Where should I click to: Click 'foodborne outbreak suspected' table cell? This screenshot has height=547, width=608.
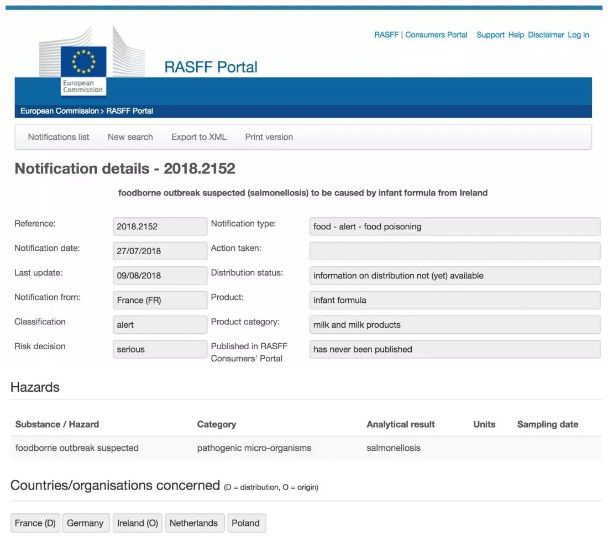click(77, 448)
